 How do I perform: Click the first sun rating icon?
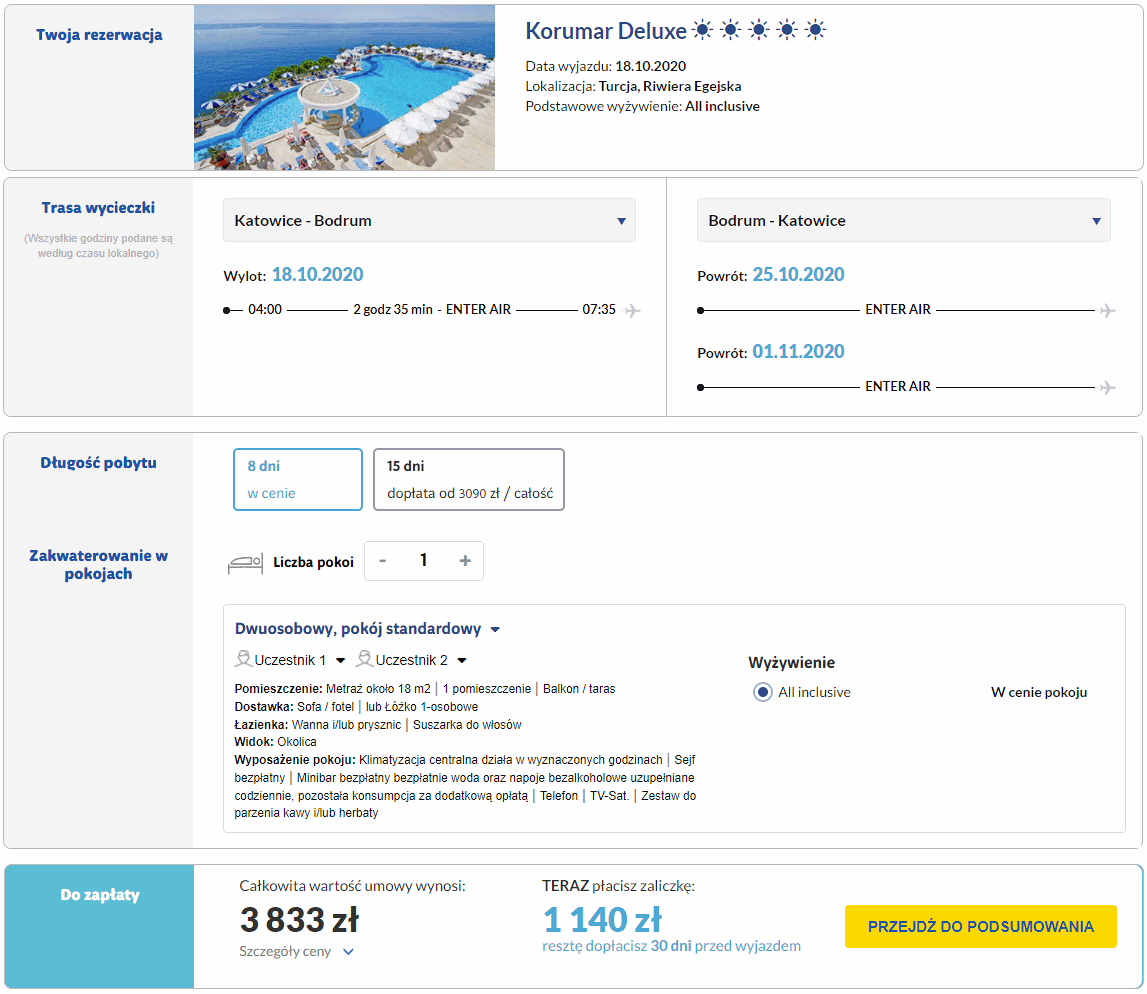[703, 31]
